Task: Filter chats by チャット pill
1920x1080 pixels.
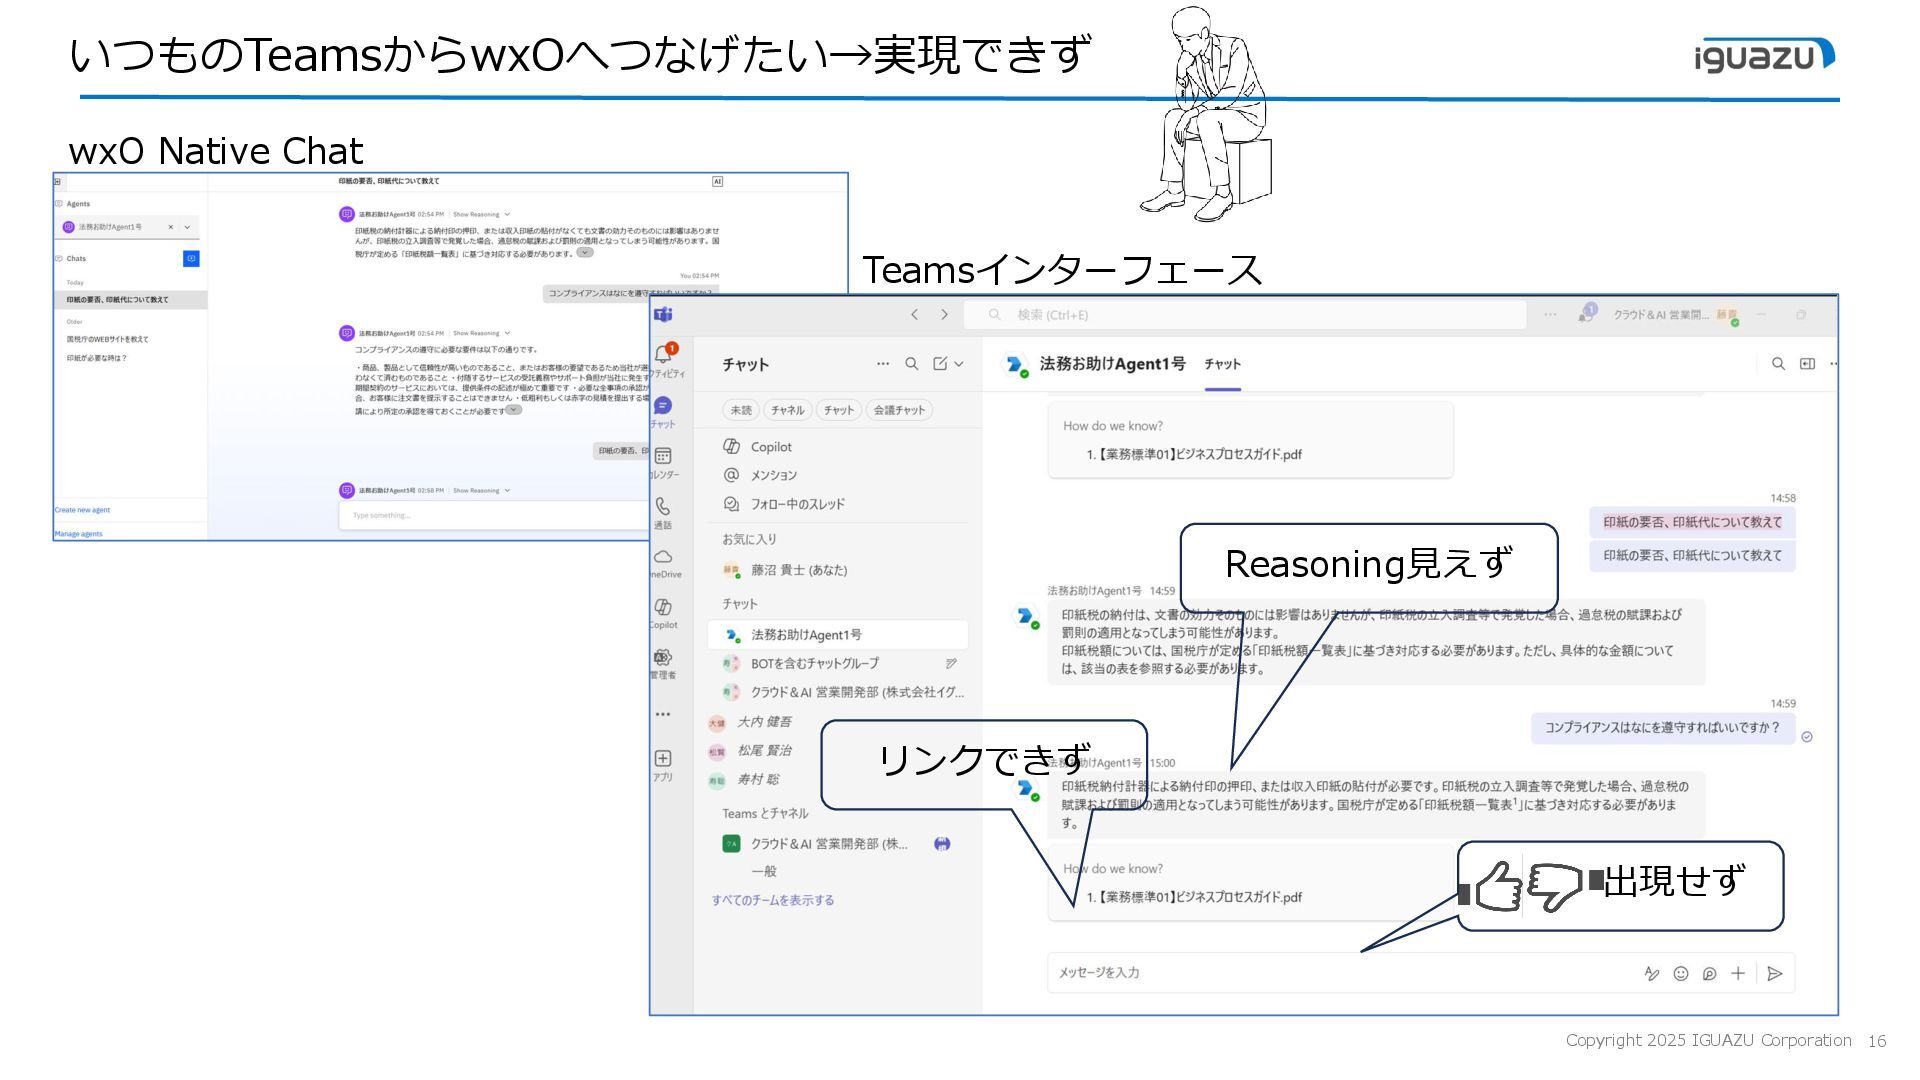Action: tap(839, 410)
